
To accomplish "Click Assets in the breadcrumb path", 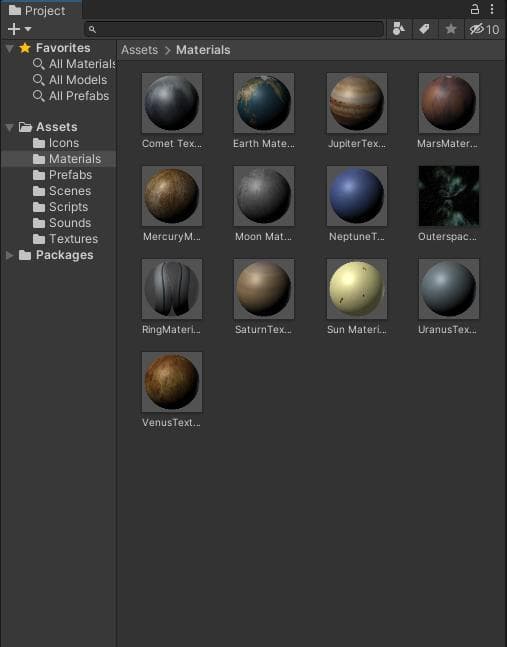I will point(139,50).
